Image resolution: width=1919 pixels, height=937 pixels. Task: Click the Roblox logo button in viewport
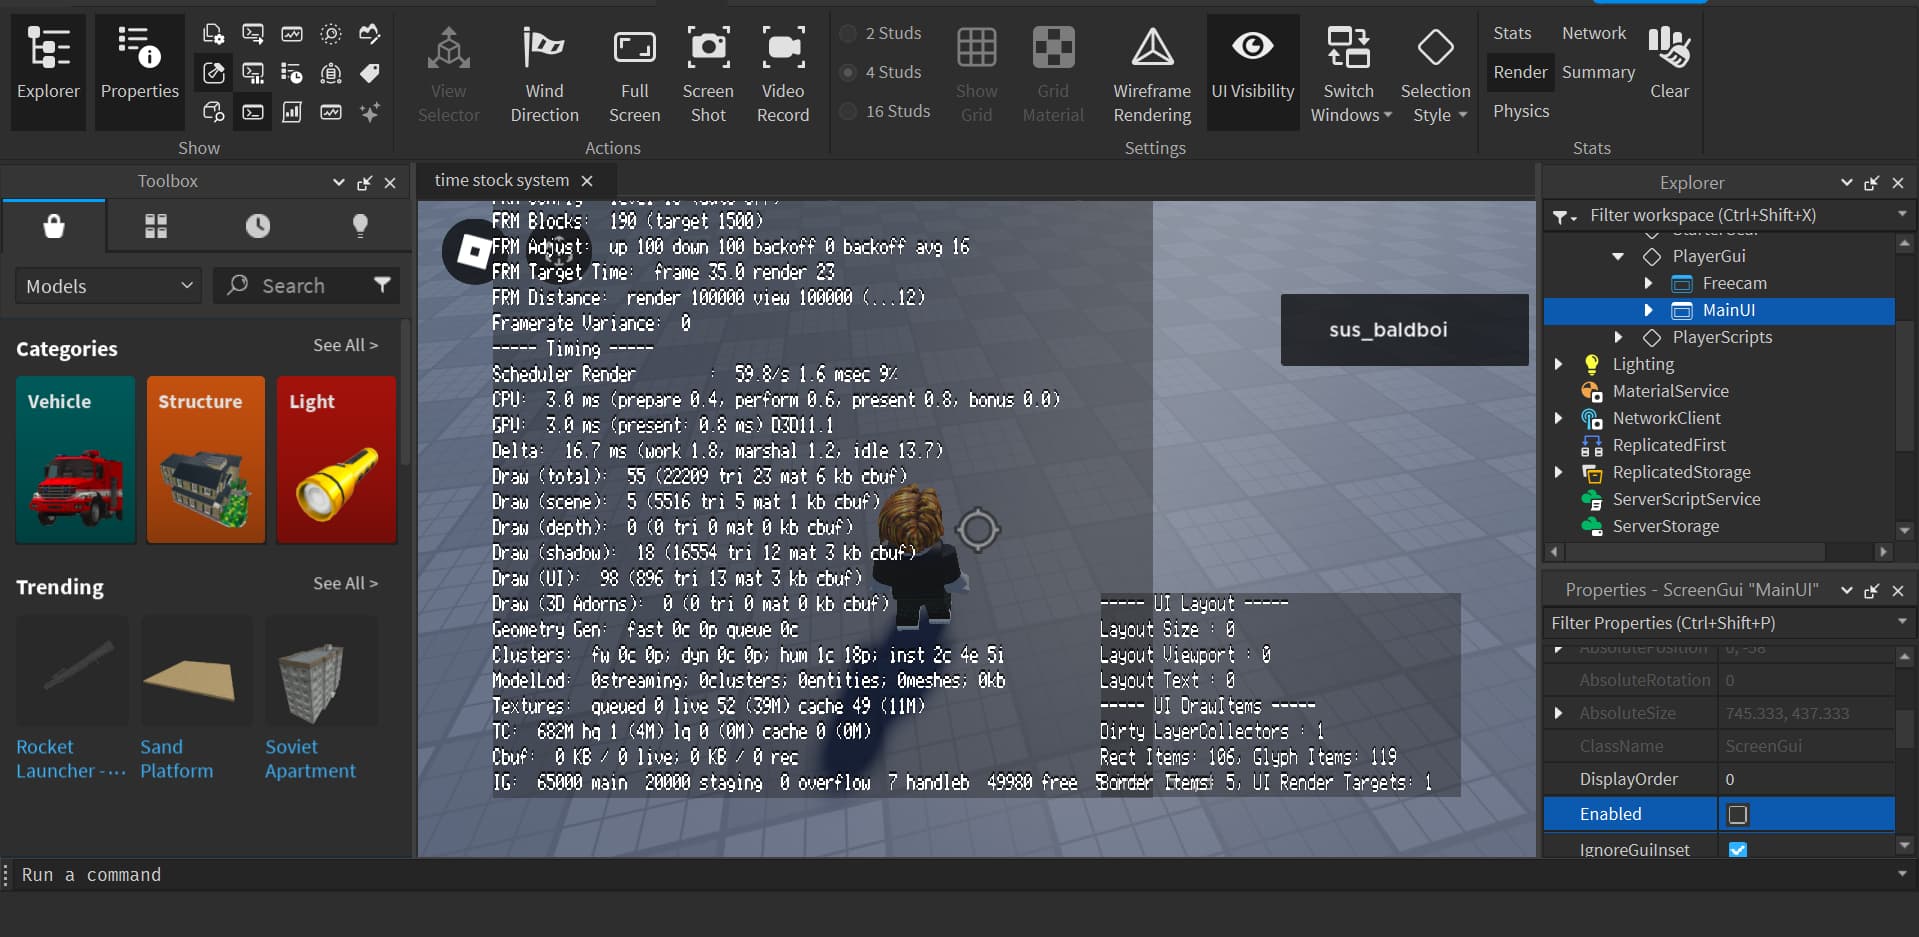[472, 252]
